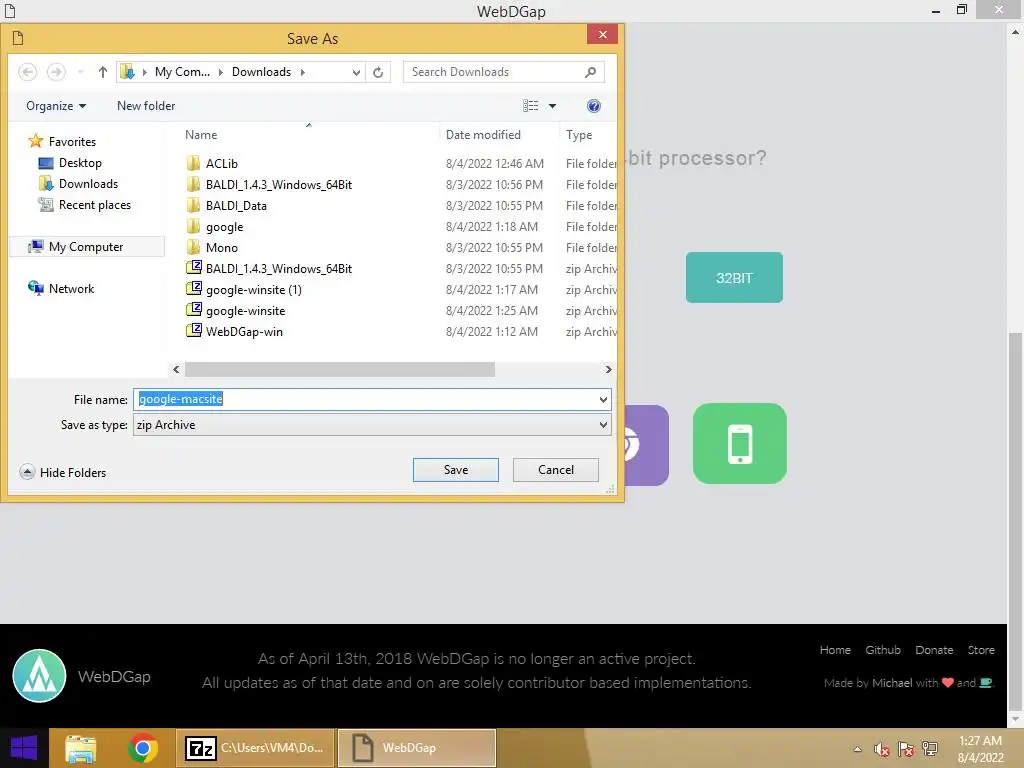Open the Save as type combo box

click(x=372, y=425)
